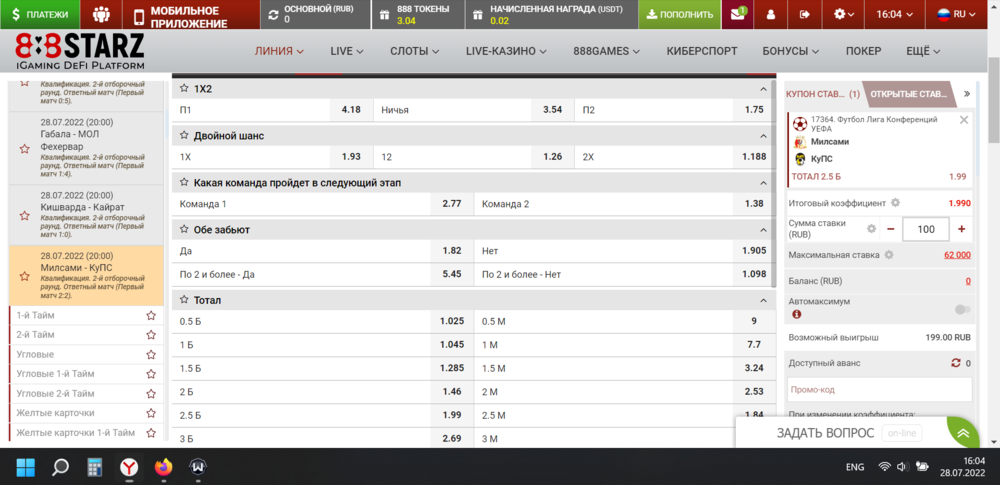Open Windows Start menu

26,468
